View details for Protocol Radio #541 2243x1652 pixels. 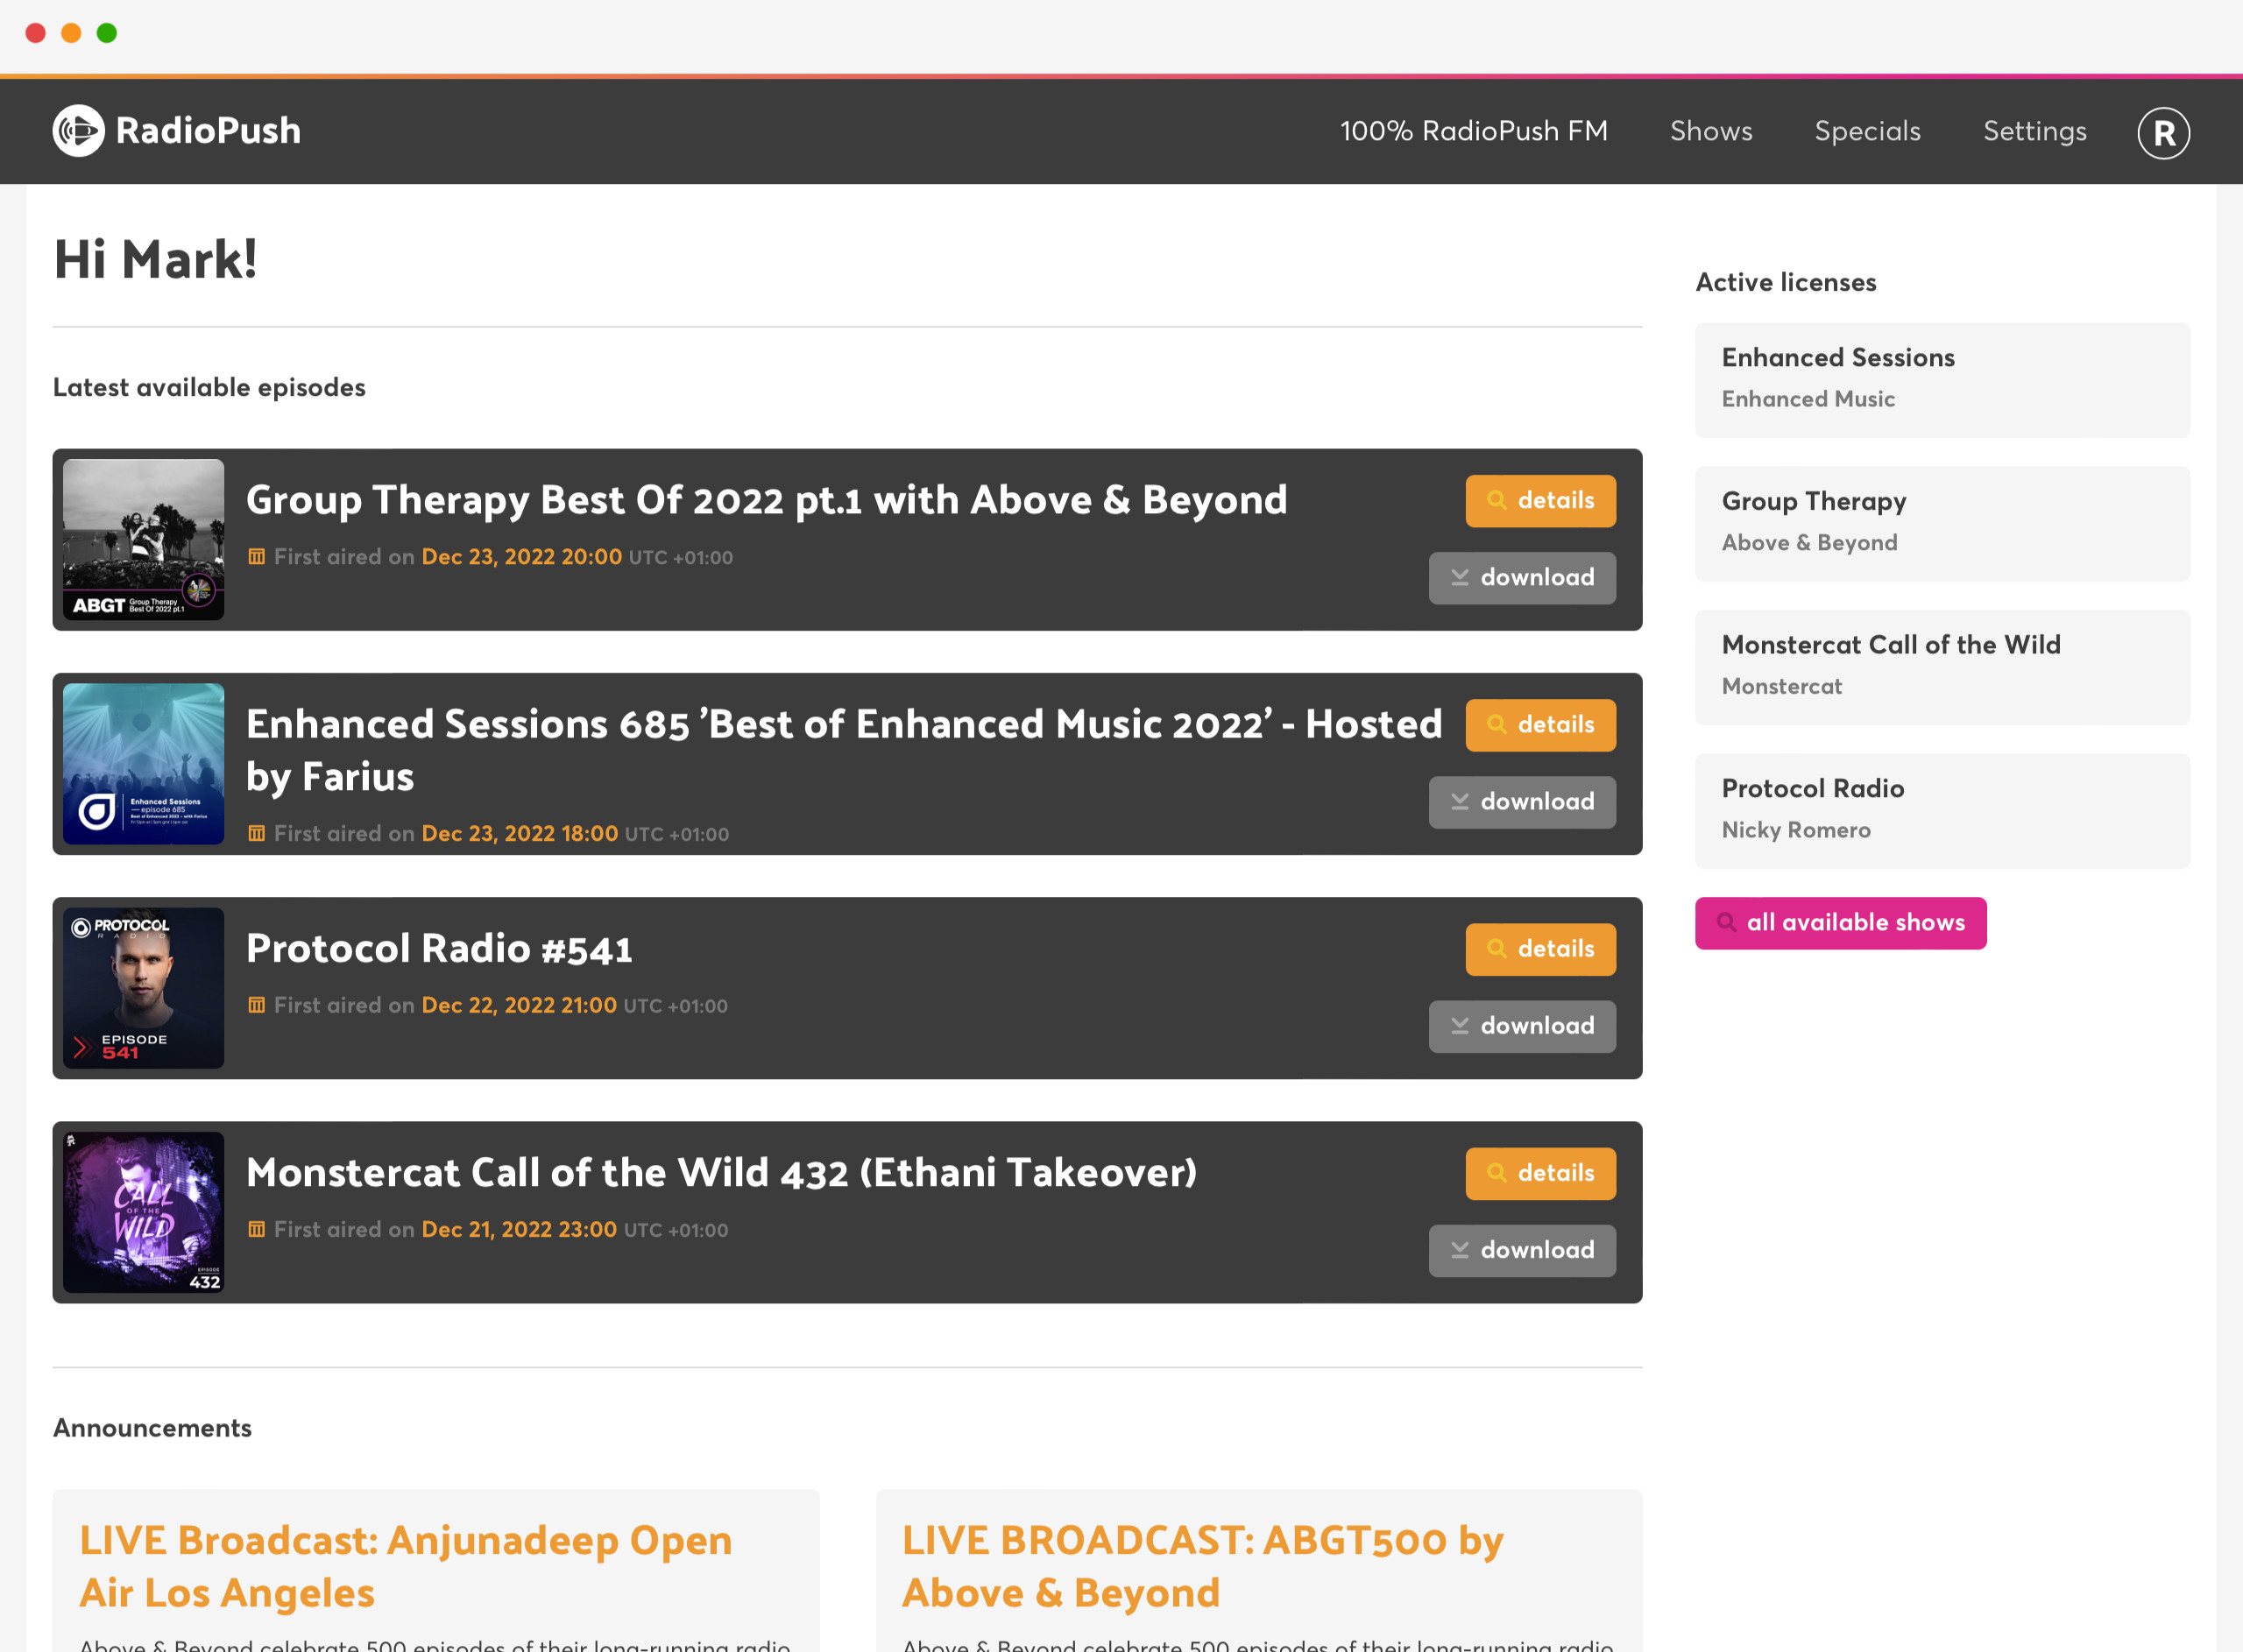pyautogui.click(x=1539, y=948)
